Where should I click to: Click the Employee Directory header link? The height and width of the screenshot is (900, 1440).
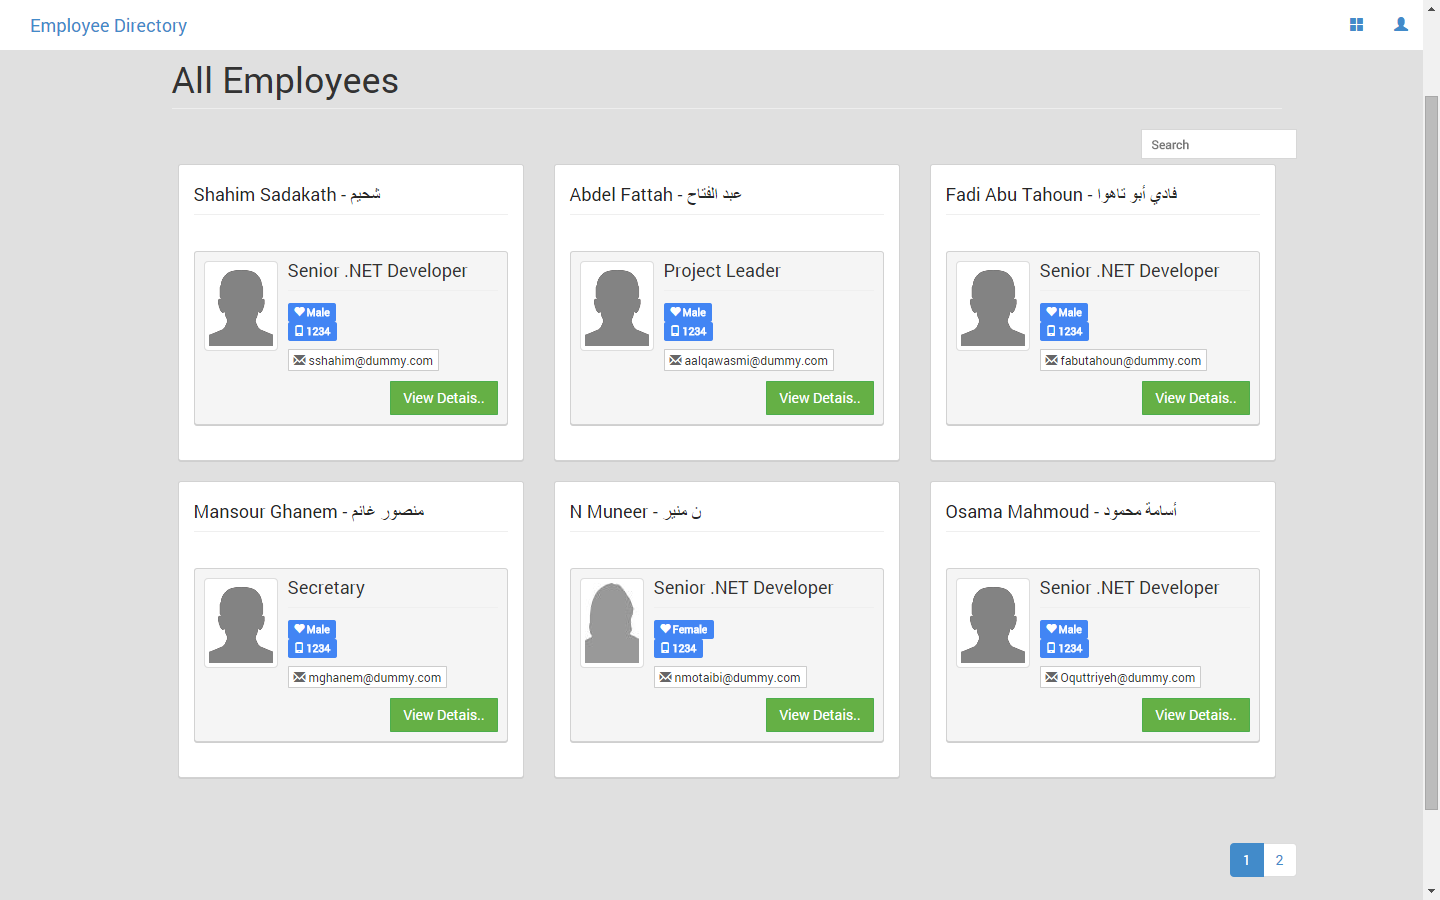point(108,25)
